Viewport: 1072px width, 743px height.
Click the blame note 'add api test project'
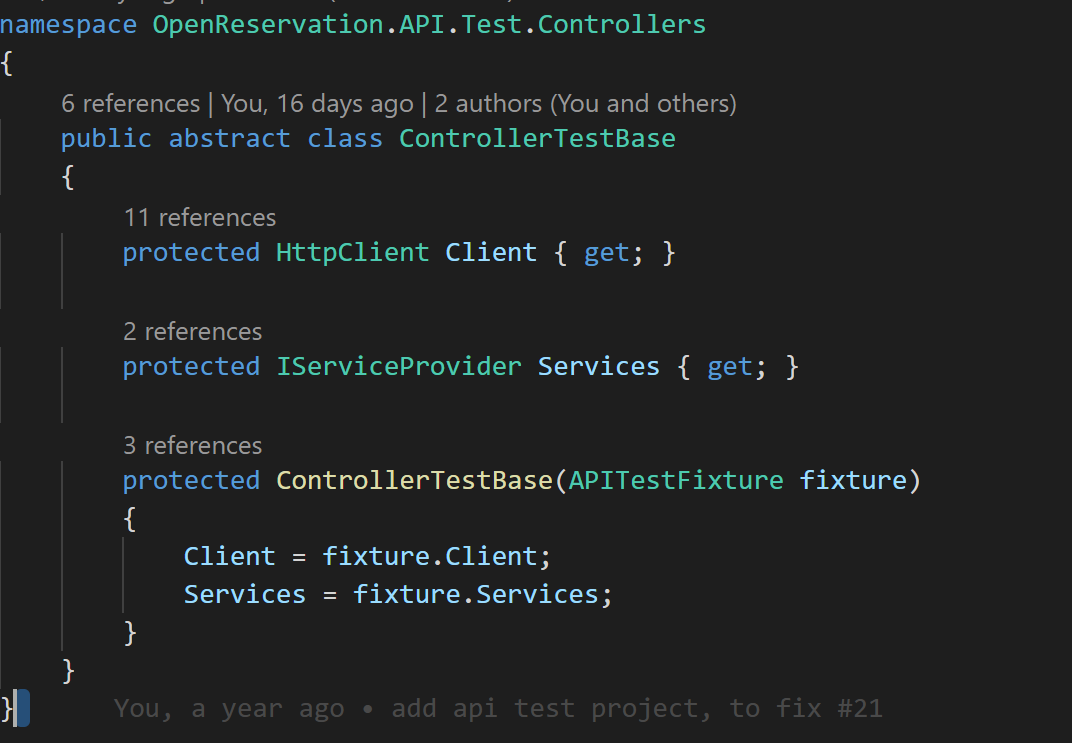click(498, 709)
